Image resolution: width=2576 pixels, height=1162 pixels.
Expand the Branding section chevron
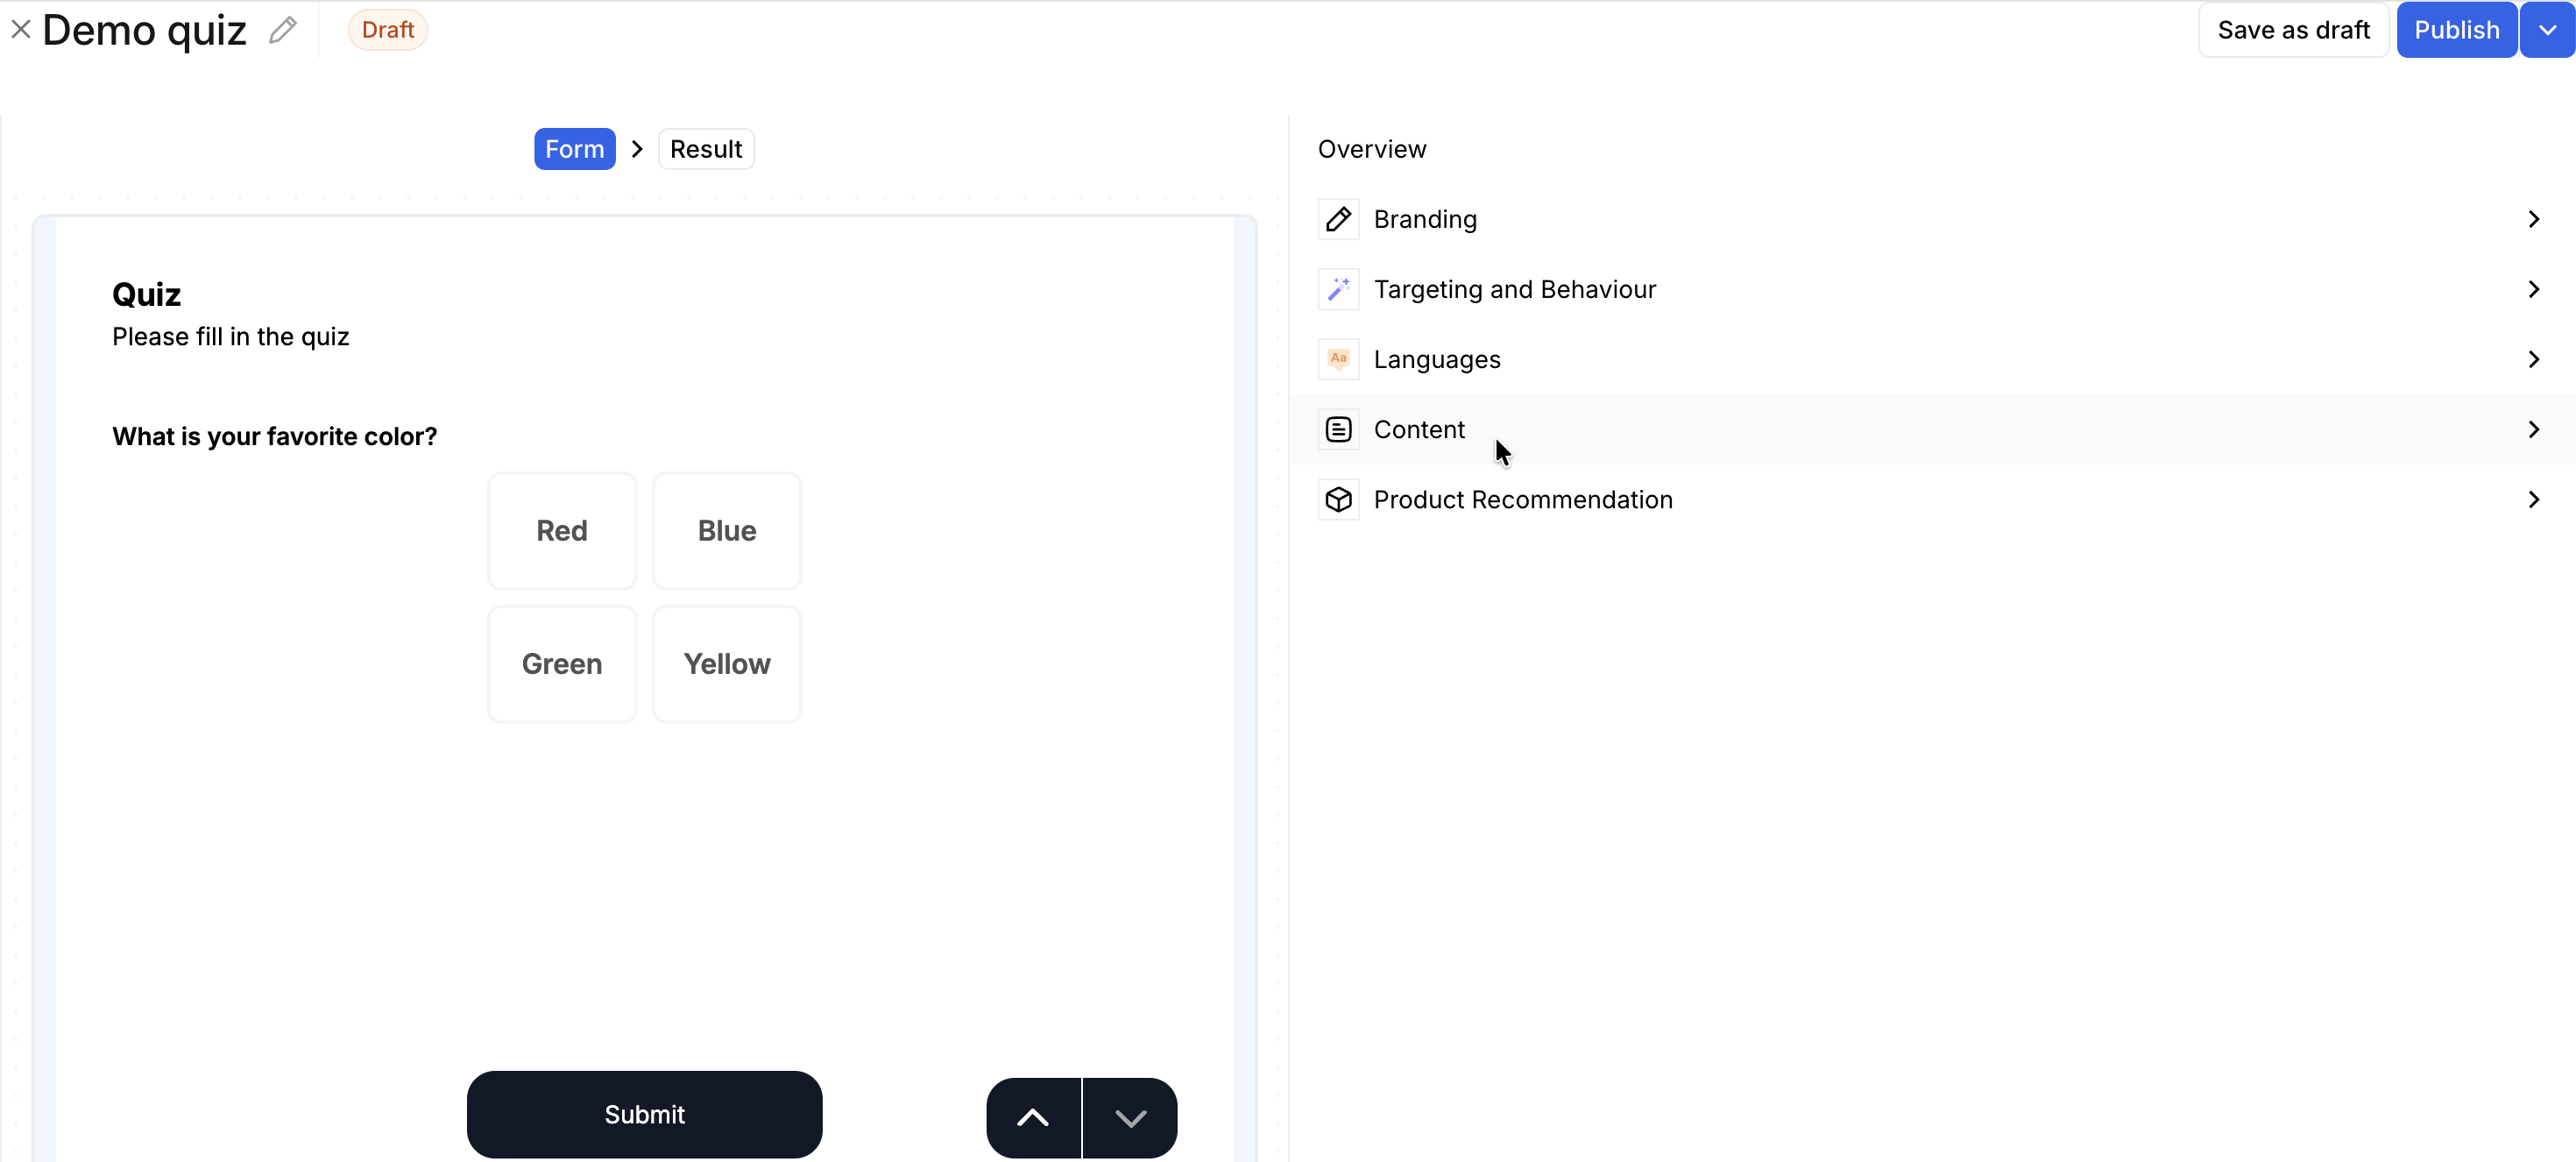2533,219
